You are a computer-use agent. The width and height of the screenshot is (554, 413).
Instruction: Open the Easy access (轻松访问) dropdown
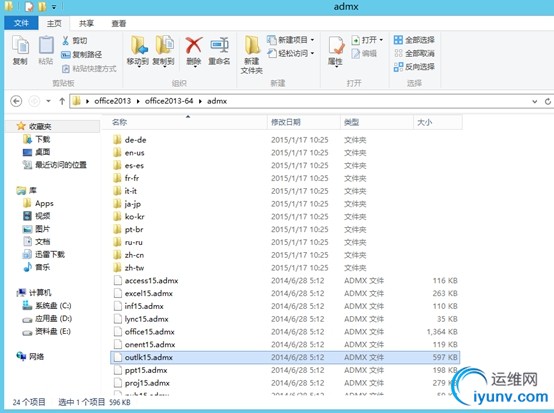[291, 53]
